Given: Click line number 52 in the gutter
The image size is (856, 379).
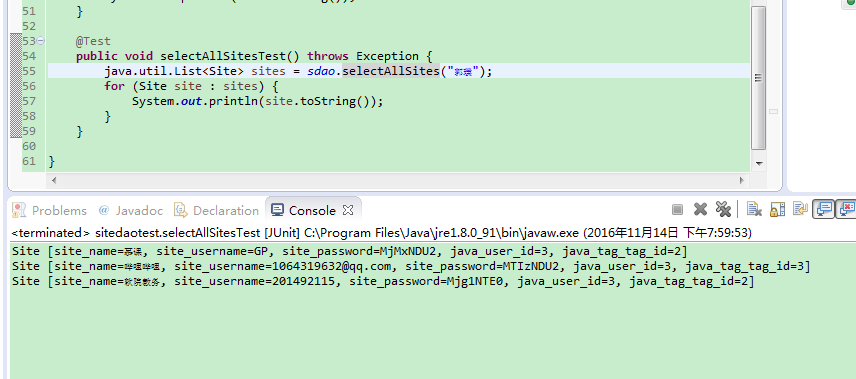Looking at the screenshot, I should click(28, 26).
